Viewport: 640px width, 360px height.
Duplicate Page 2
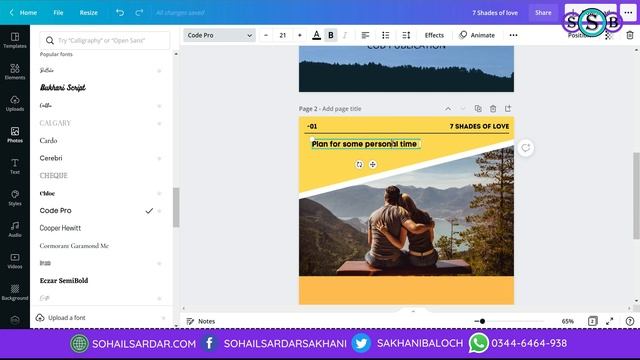point(478,109)
